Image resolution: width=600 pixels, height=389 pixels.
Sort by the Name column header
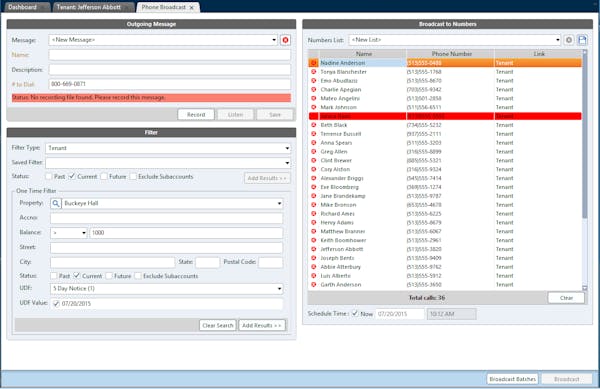[363, 54]
